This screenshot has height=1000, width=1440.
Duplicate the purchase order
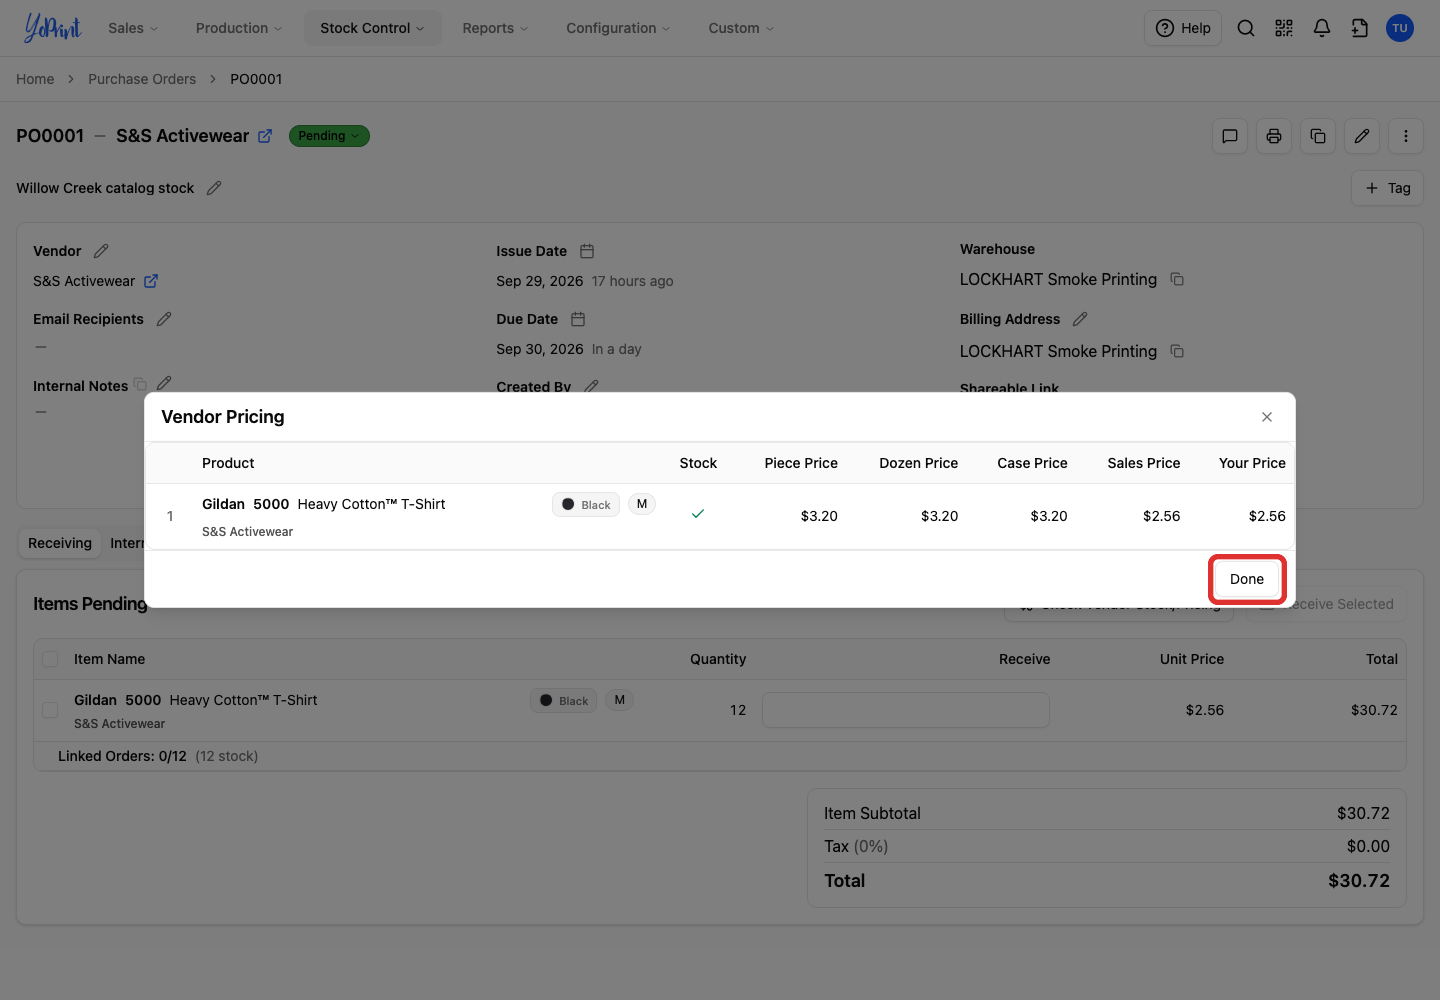coord(1318,136)
